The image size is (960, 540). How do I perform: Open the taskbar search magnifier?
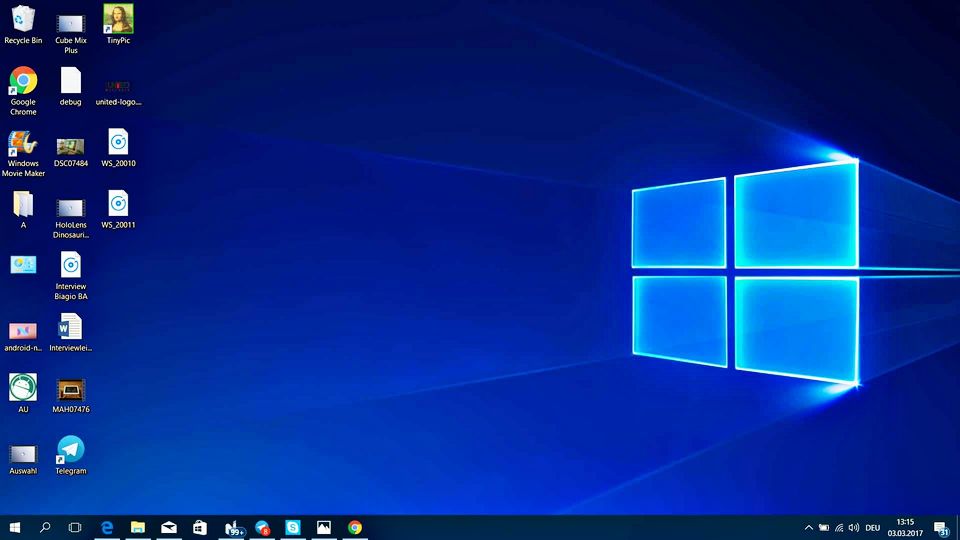(45, 527)
